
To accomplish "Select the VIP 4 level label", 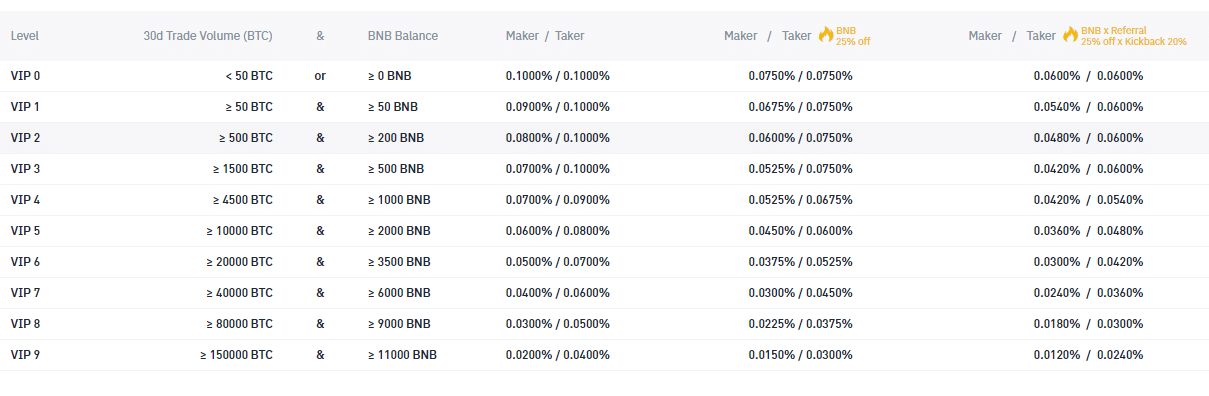I will click(x=26, y=200).
